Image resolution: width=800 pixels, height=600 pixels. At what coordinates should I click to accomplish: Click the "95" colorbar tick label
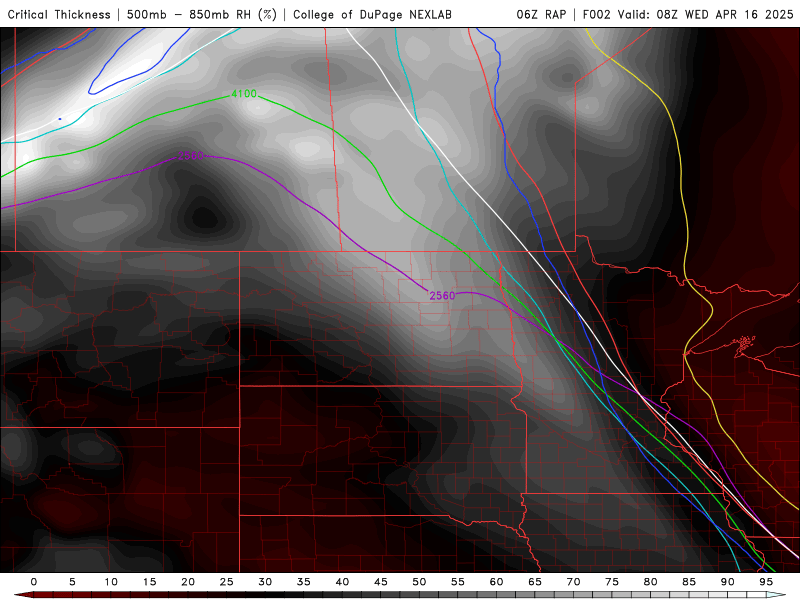(x=766, y=582)
